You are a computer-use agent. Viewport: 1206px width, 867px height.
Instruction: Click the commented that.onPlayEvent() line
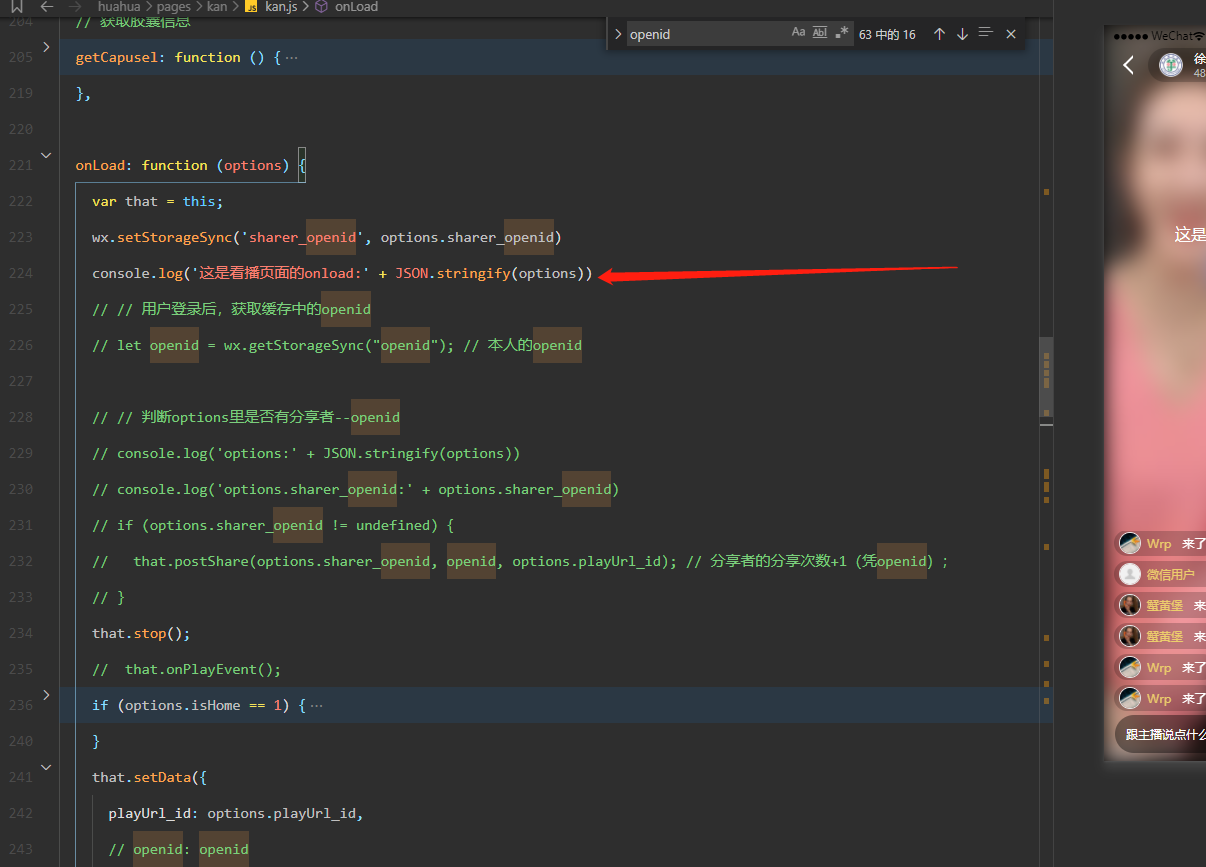click(x=187, y=669)
